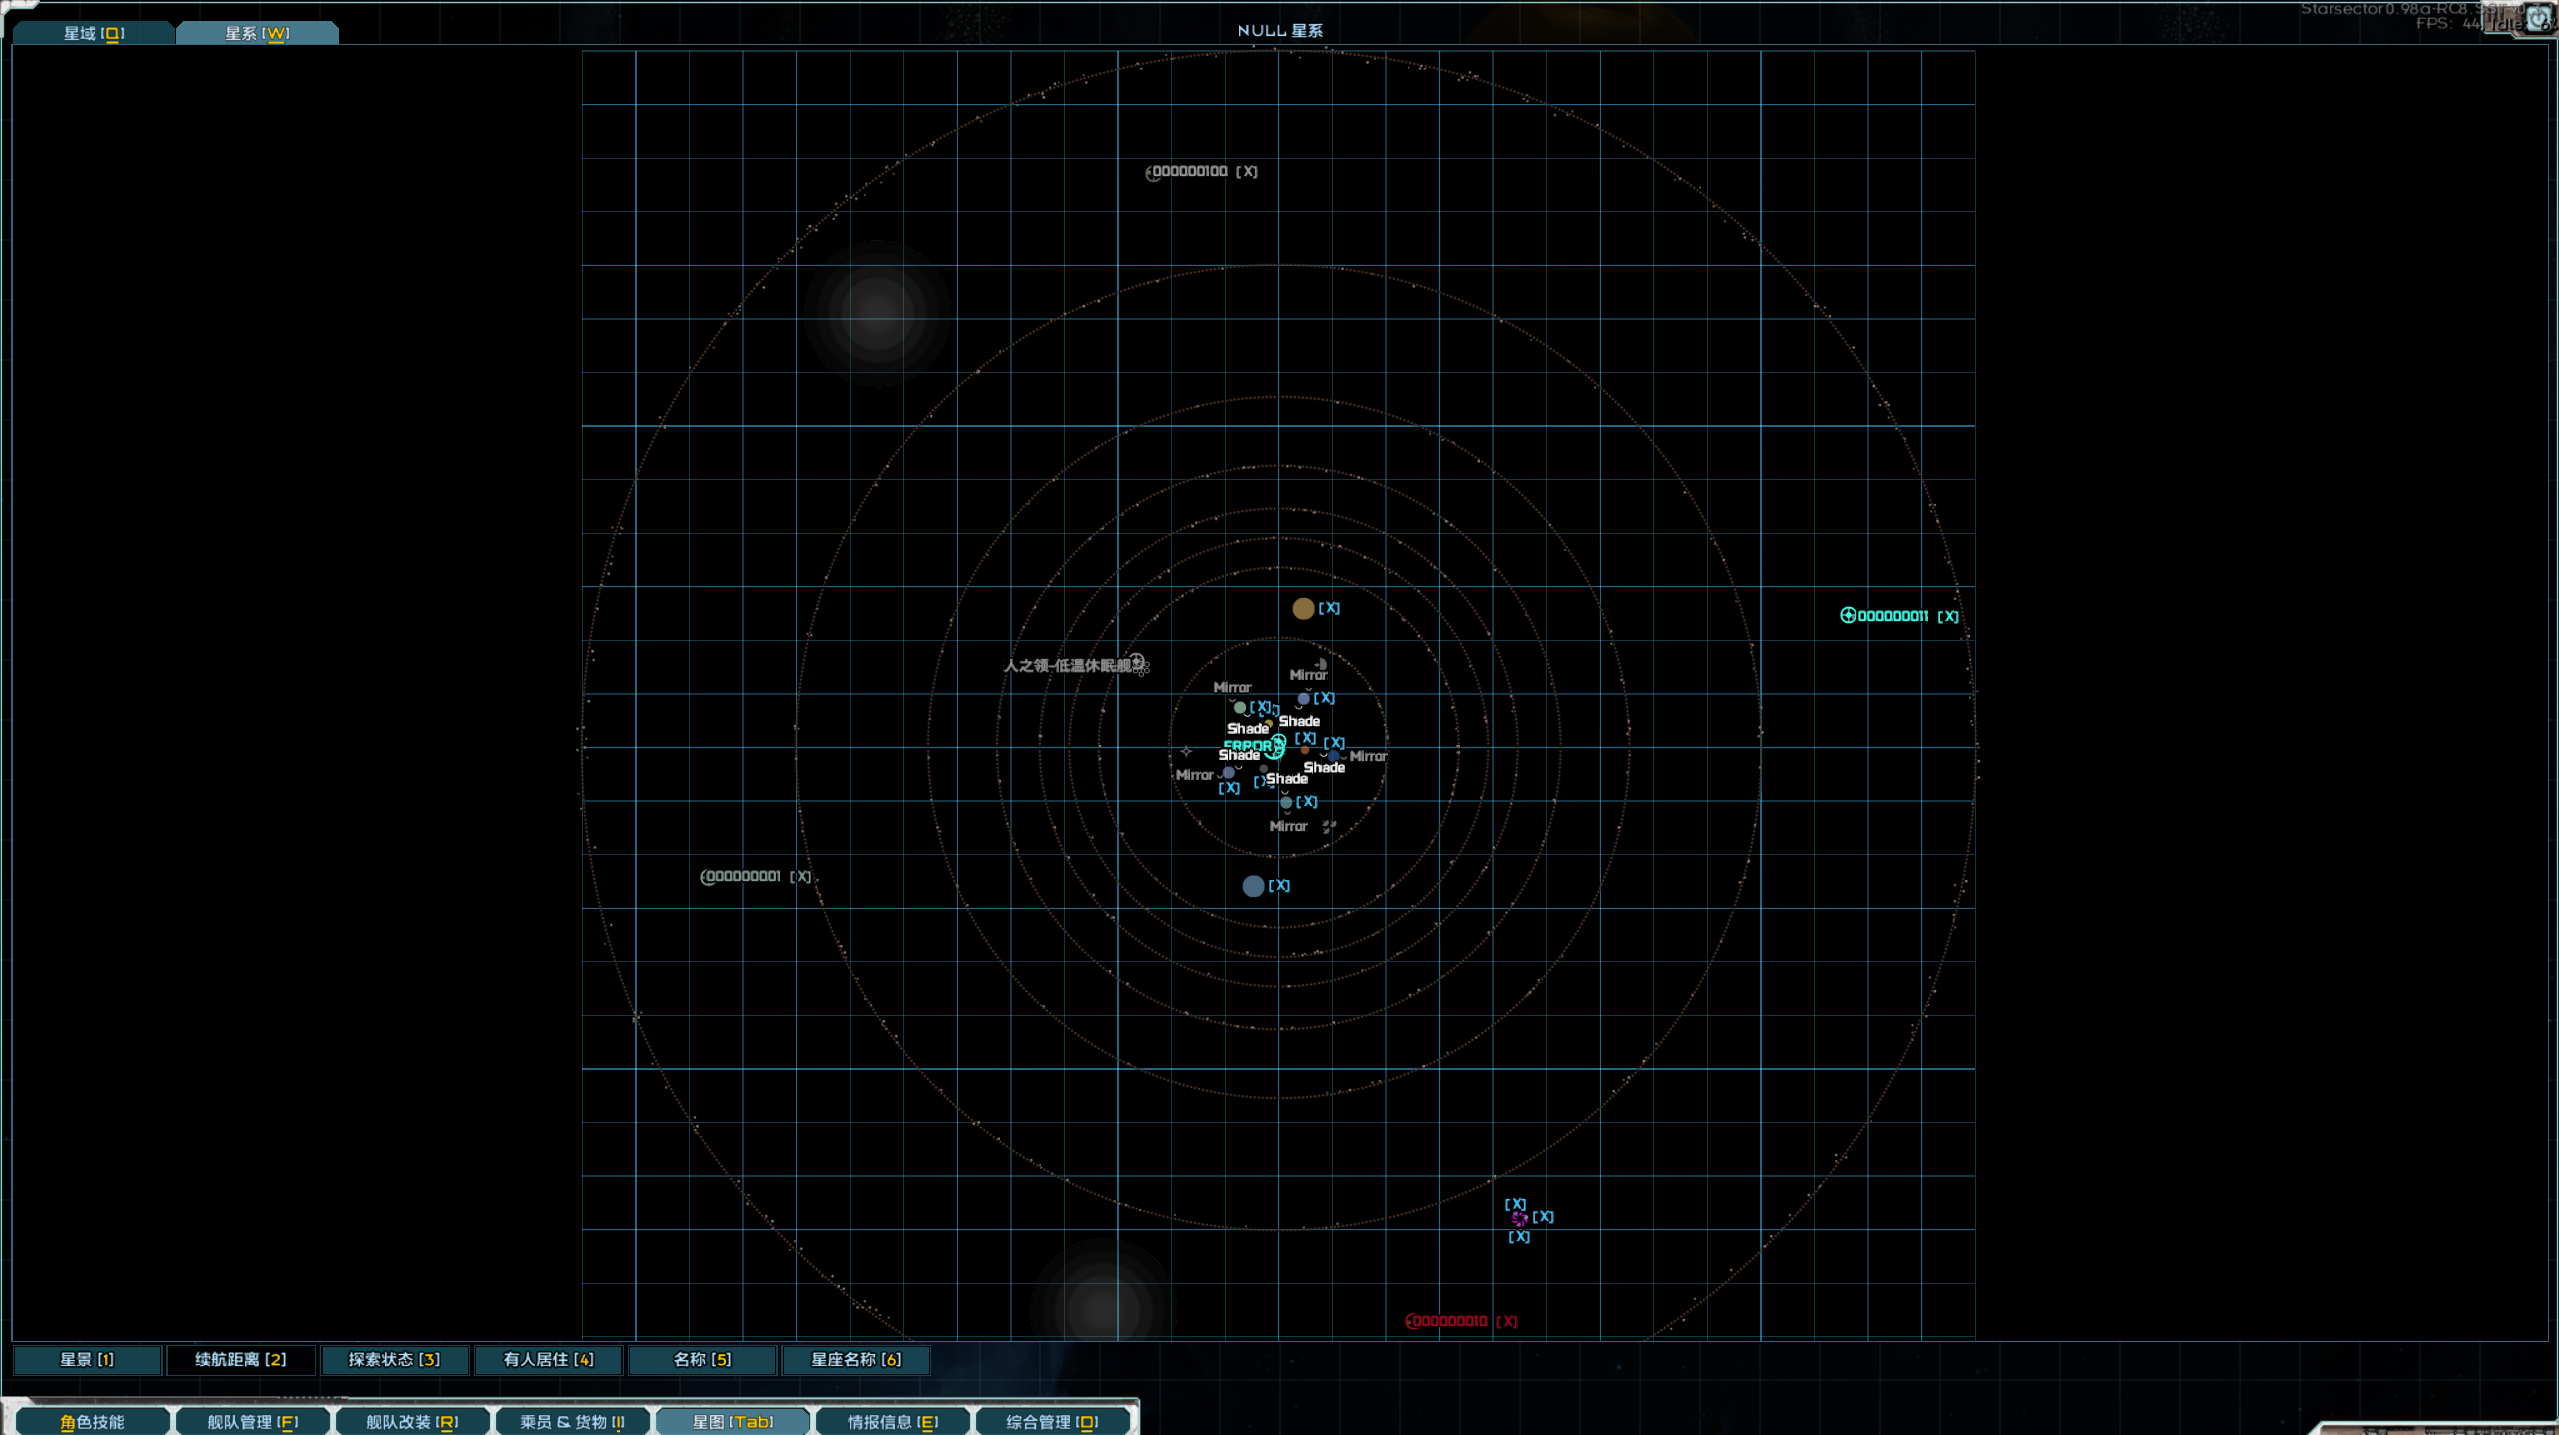
Task: Click the green planet under the left Mirror label
Action: [x=1239, y=707]
